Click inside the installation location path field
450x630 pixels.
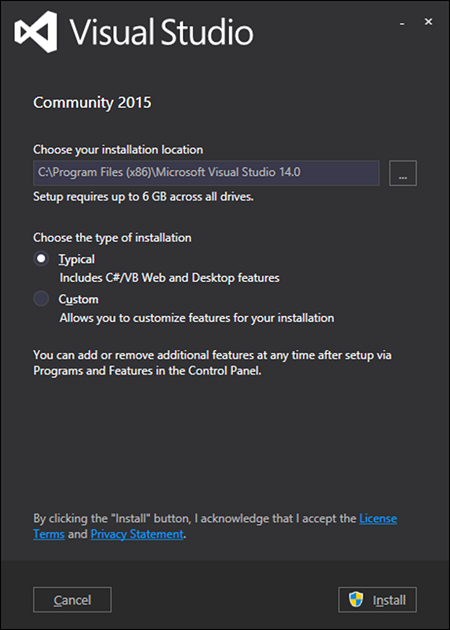(x=206, y=173)
